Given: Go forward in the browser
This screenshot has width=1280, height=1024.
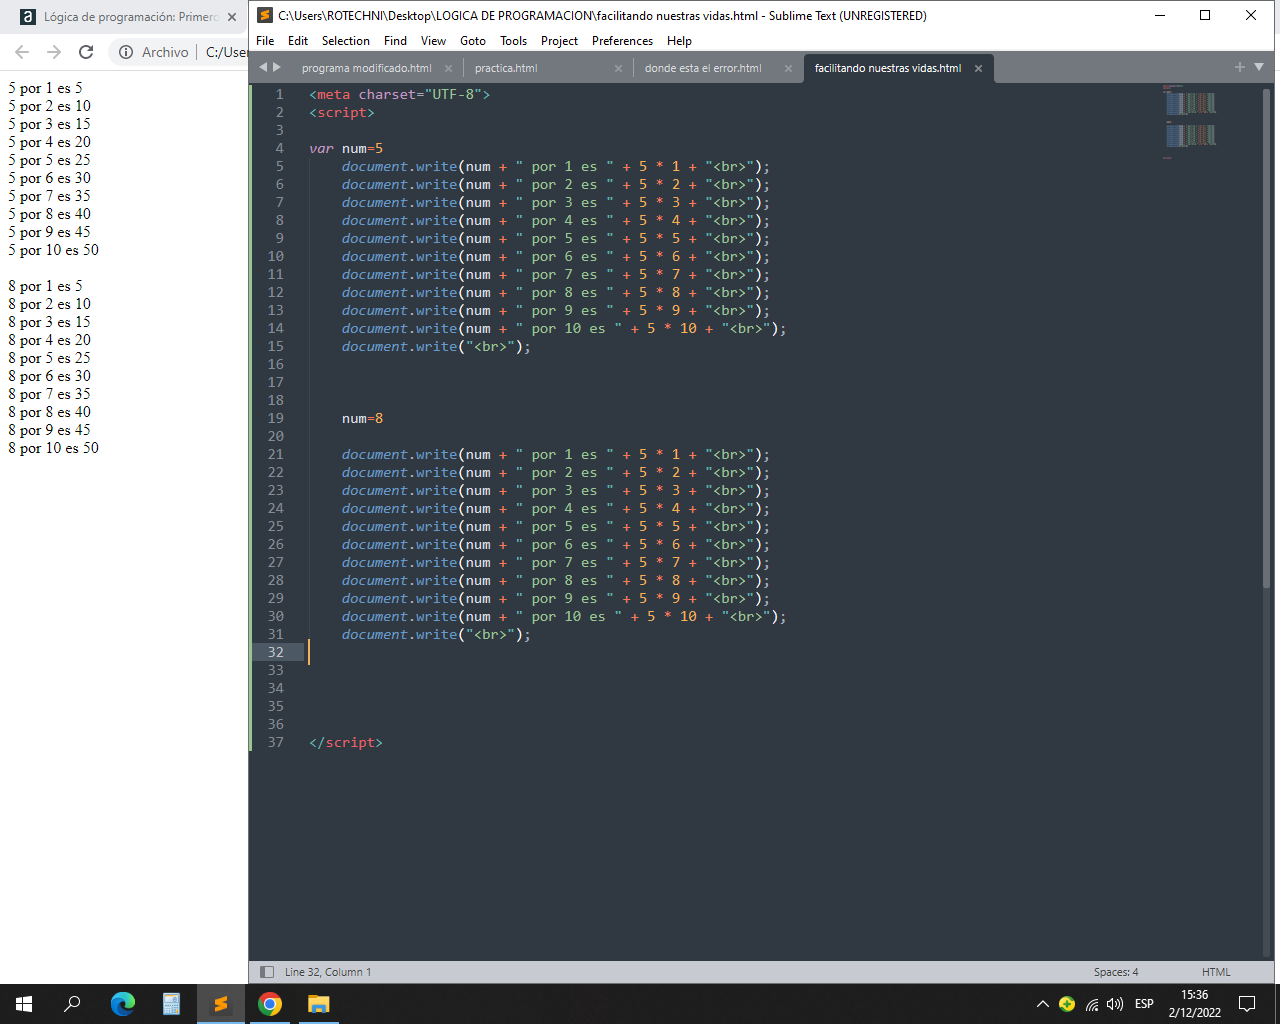Looking at the screenshot, I should (x=54, y=52).
